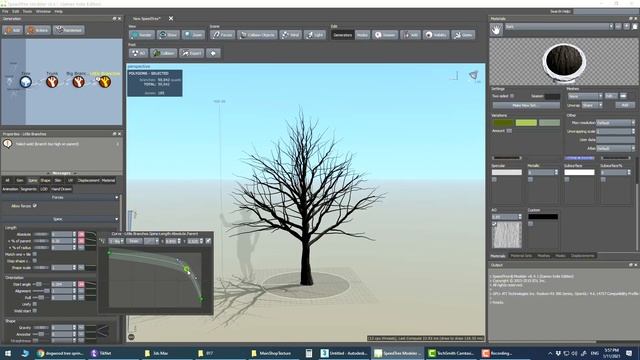Image resolution: width=640 pixels, height=360 pixels.
Task: Click the message balloon icon in Properties
Action: tap(7, 144)
